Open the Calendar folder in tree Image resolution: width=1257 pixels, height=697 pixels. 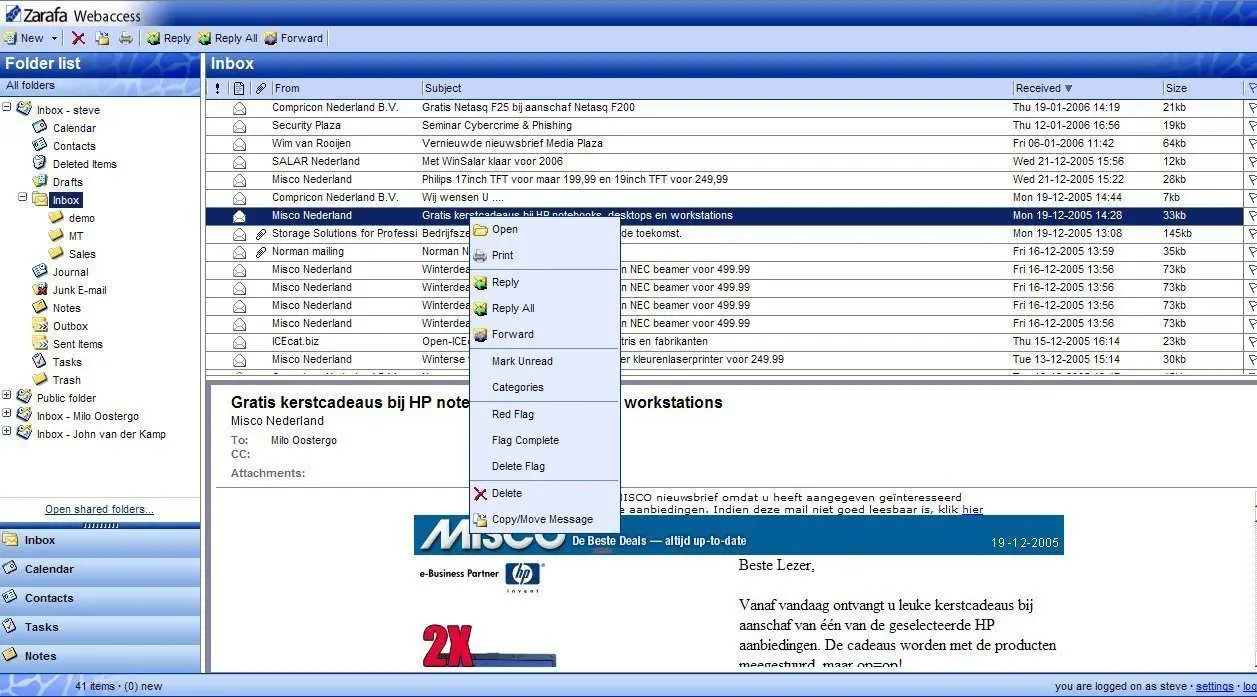pos(74,128)
